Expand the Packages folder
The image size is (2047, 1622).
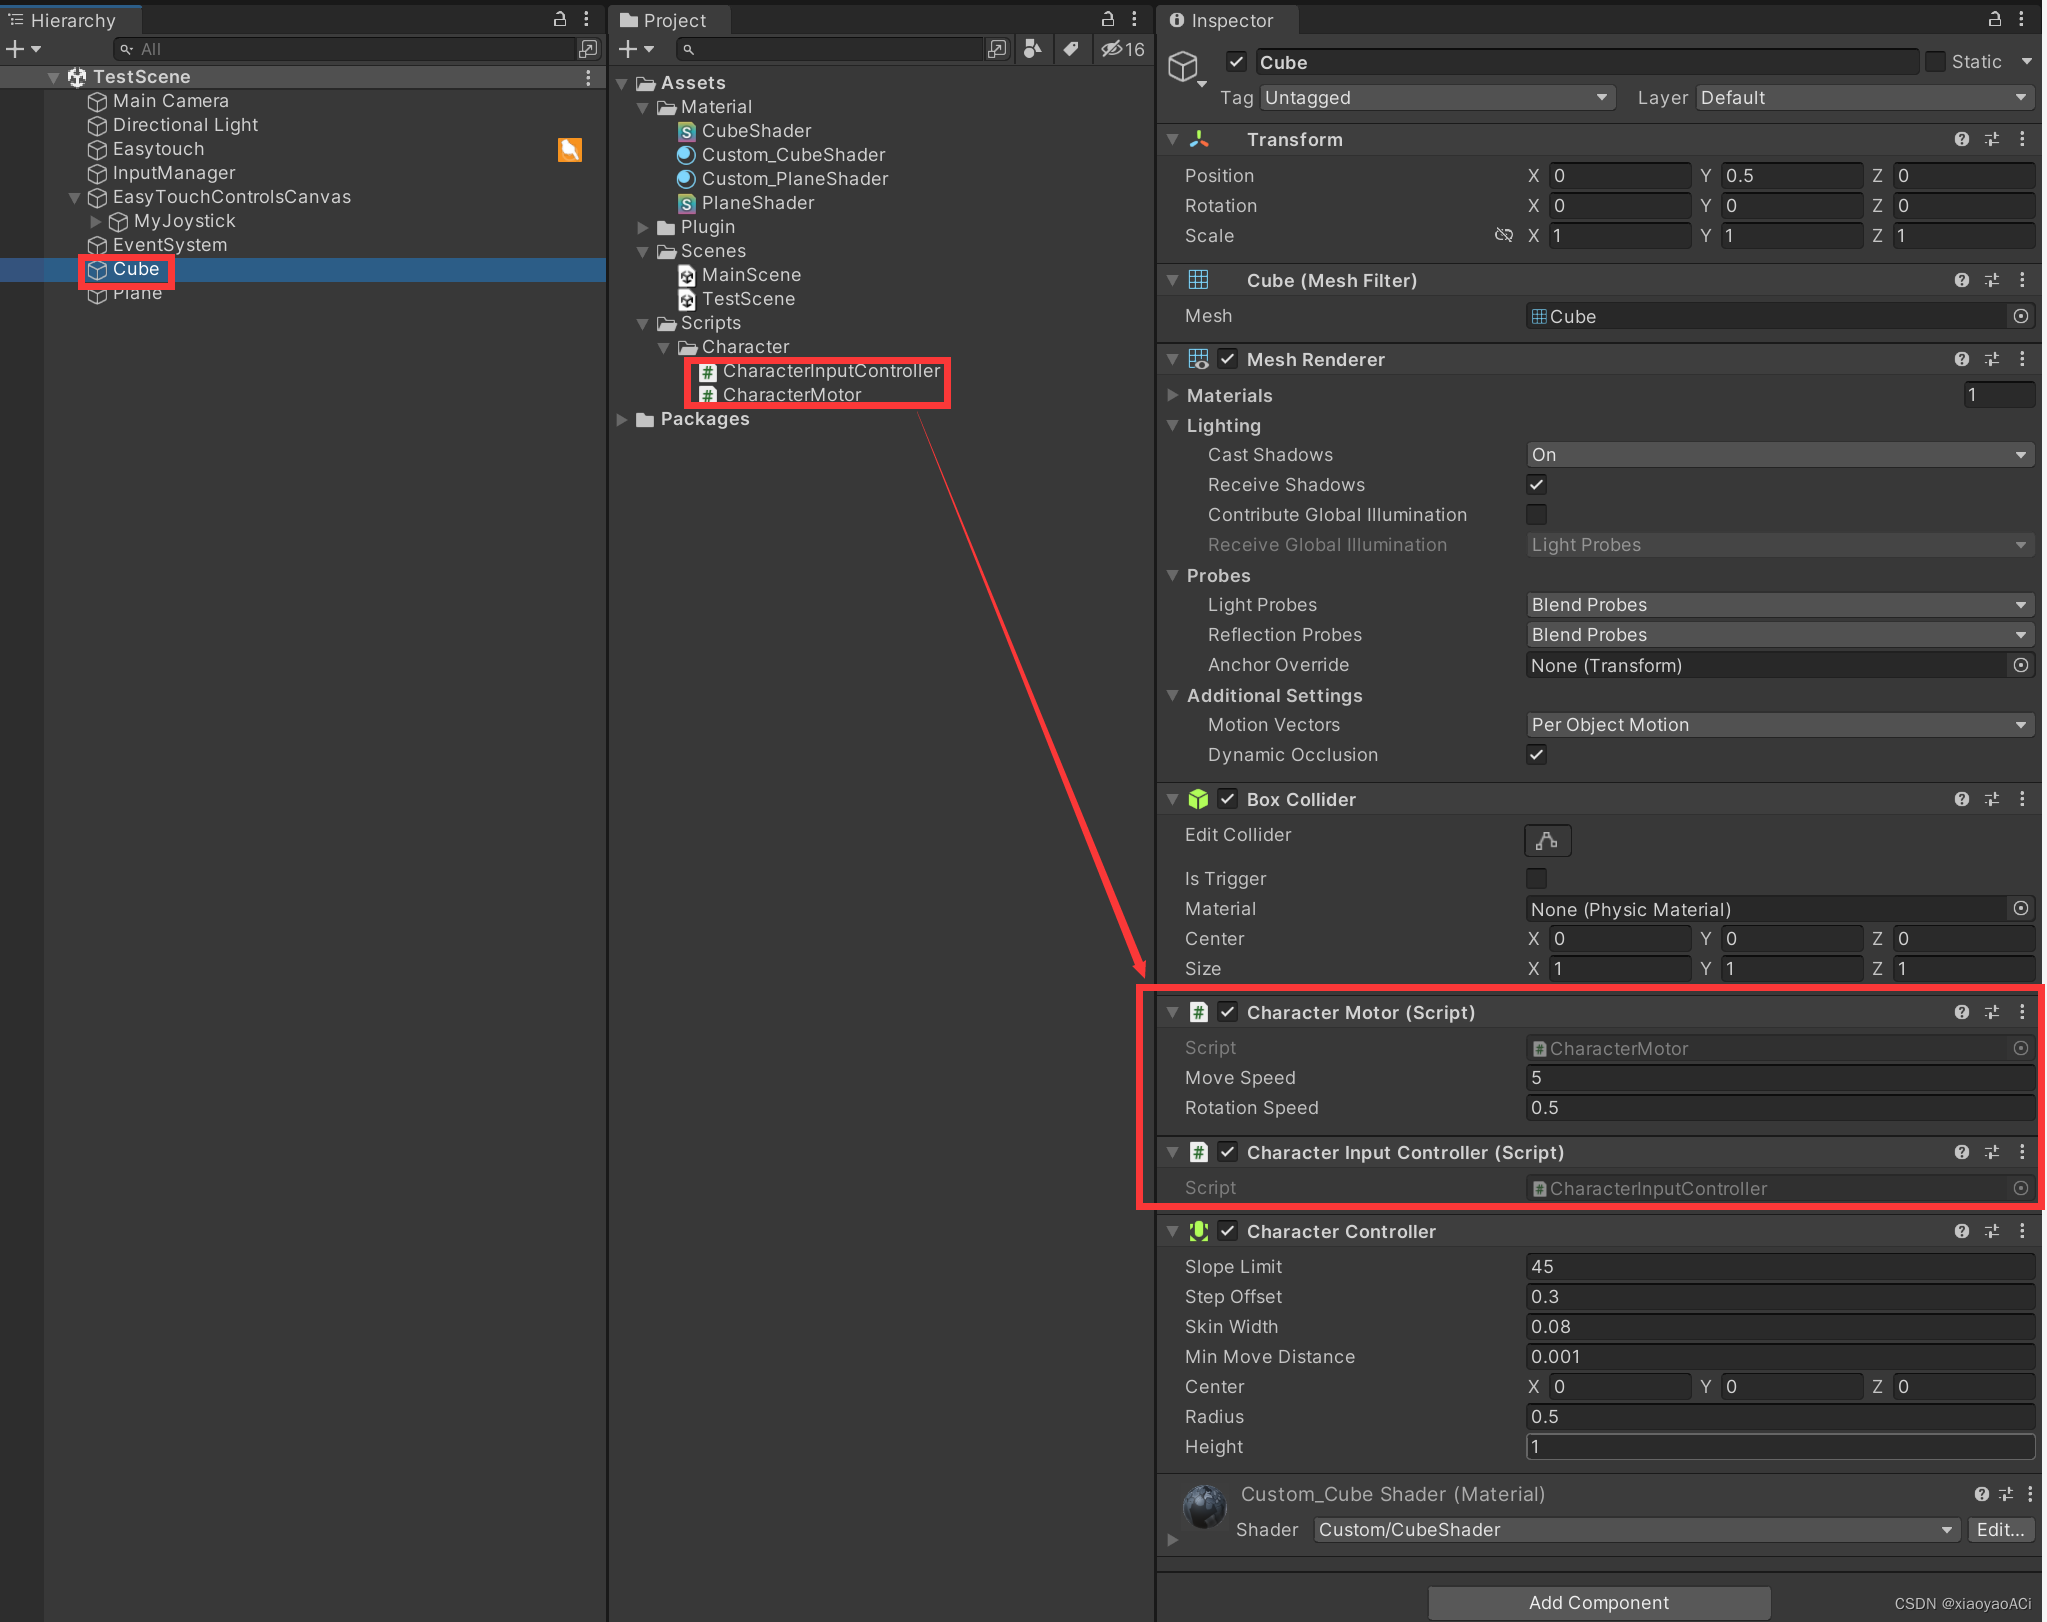pos(622,420)
